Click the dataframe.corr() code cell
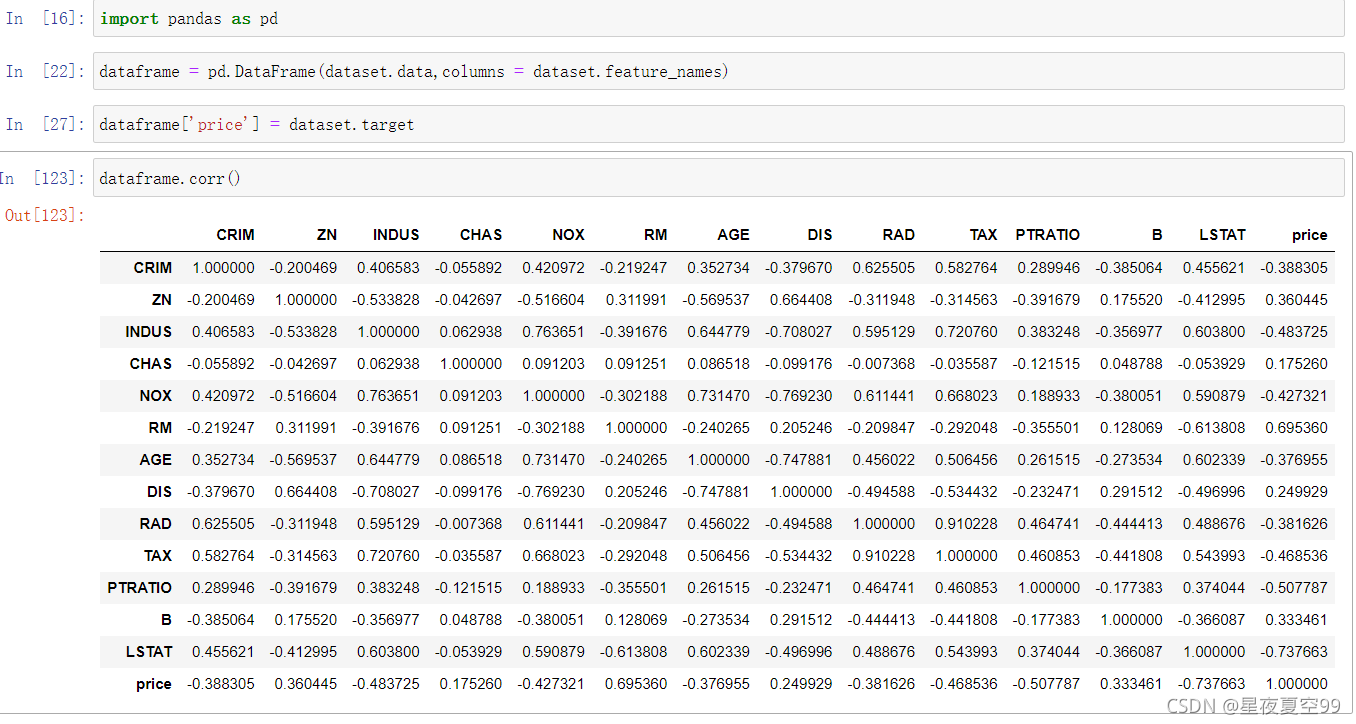Image resolution: width=1356 pixels, height=724 pixels. point(718,178)
